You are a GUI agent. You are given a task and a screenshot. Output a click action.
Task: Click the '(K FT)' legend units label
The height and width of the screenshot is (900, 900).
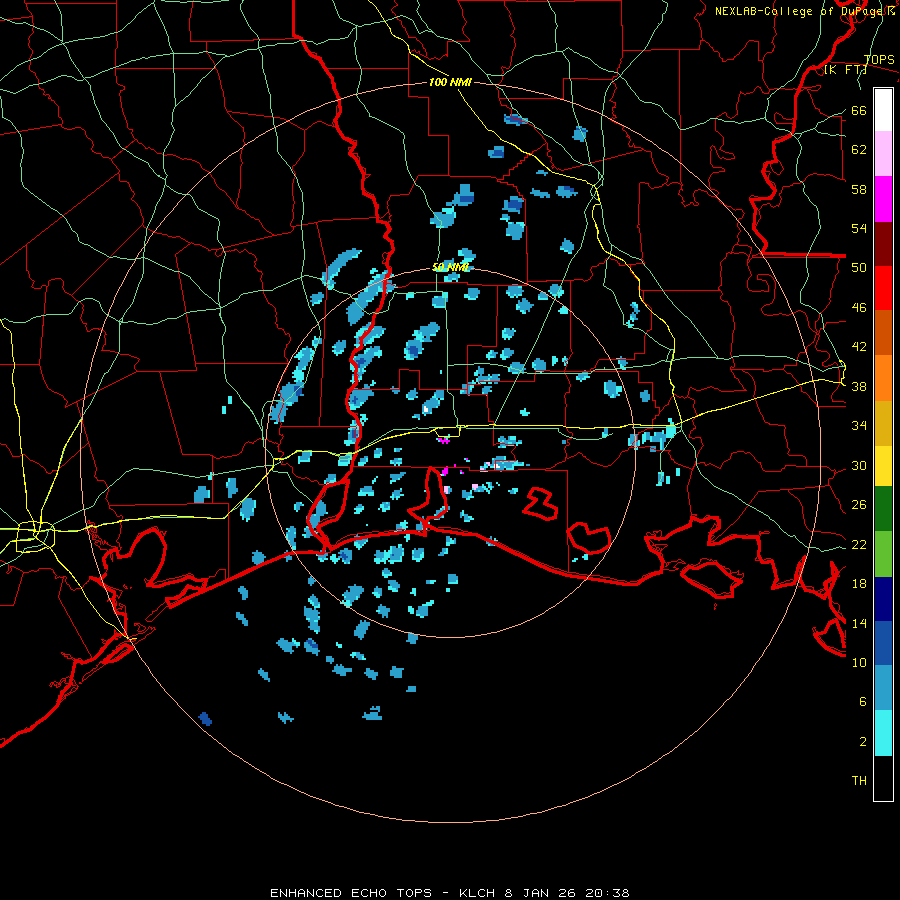click(845, 70)
